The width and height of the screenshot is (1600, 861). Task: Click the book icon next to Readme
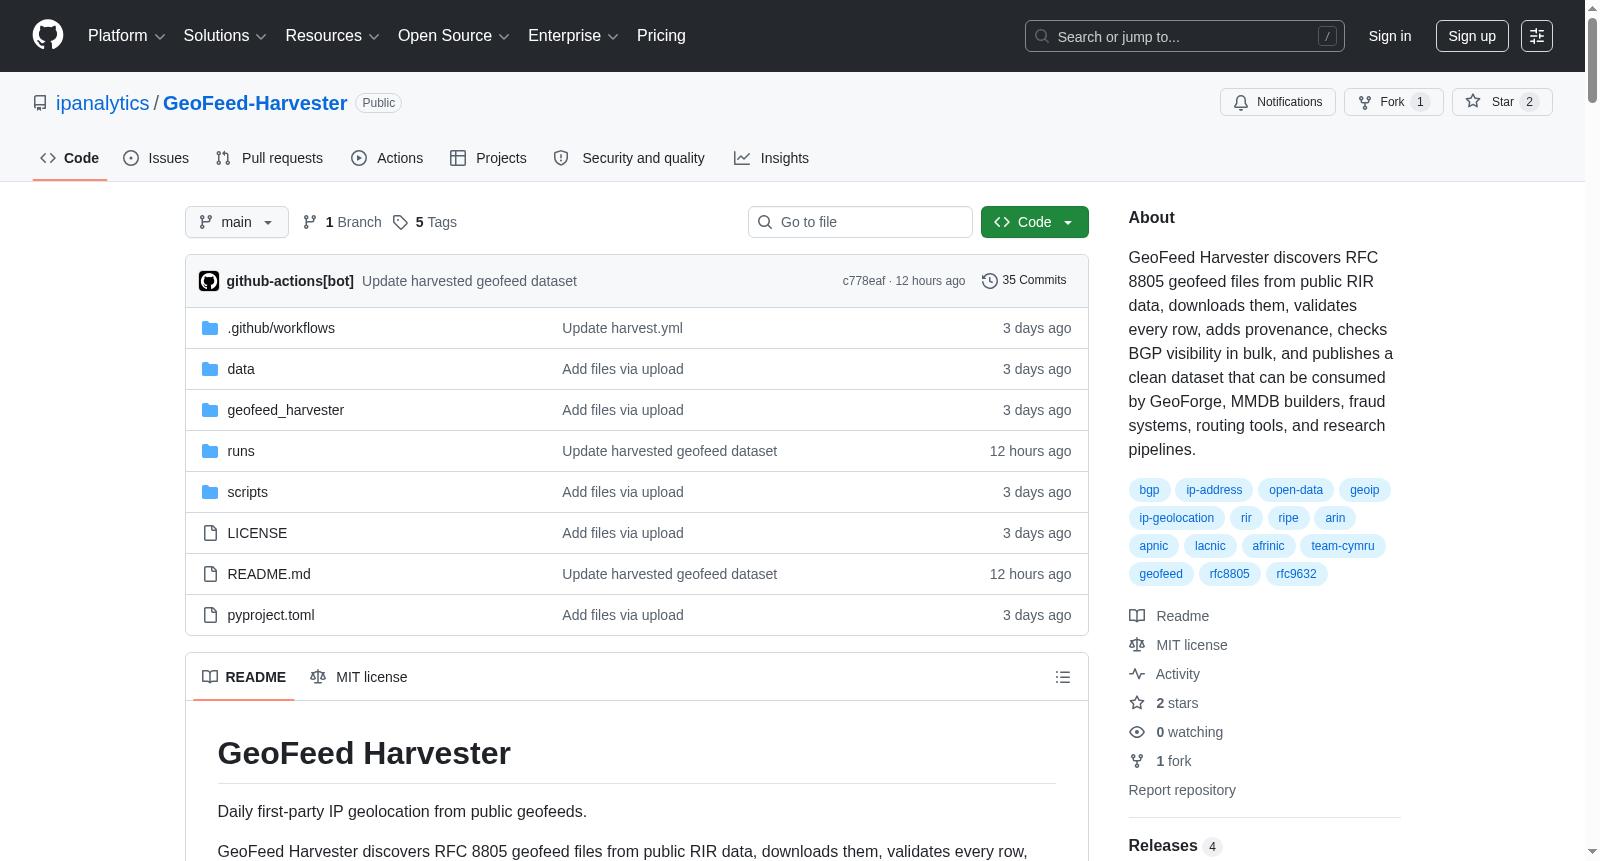[x=1137, y=616]
